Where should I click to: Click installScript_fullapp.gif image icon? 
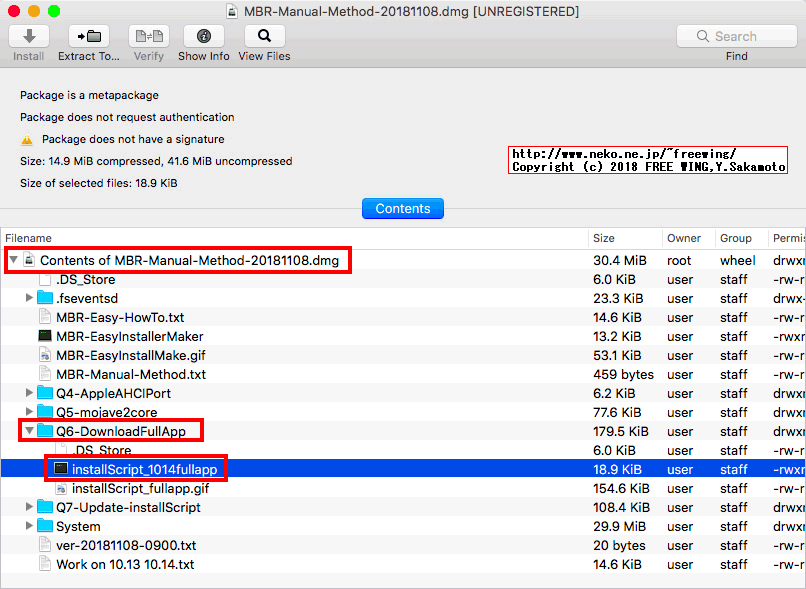61,488
